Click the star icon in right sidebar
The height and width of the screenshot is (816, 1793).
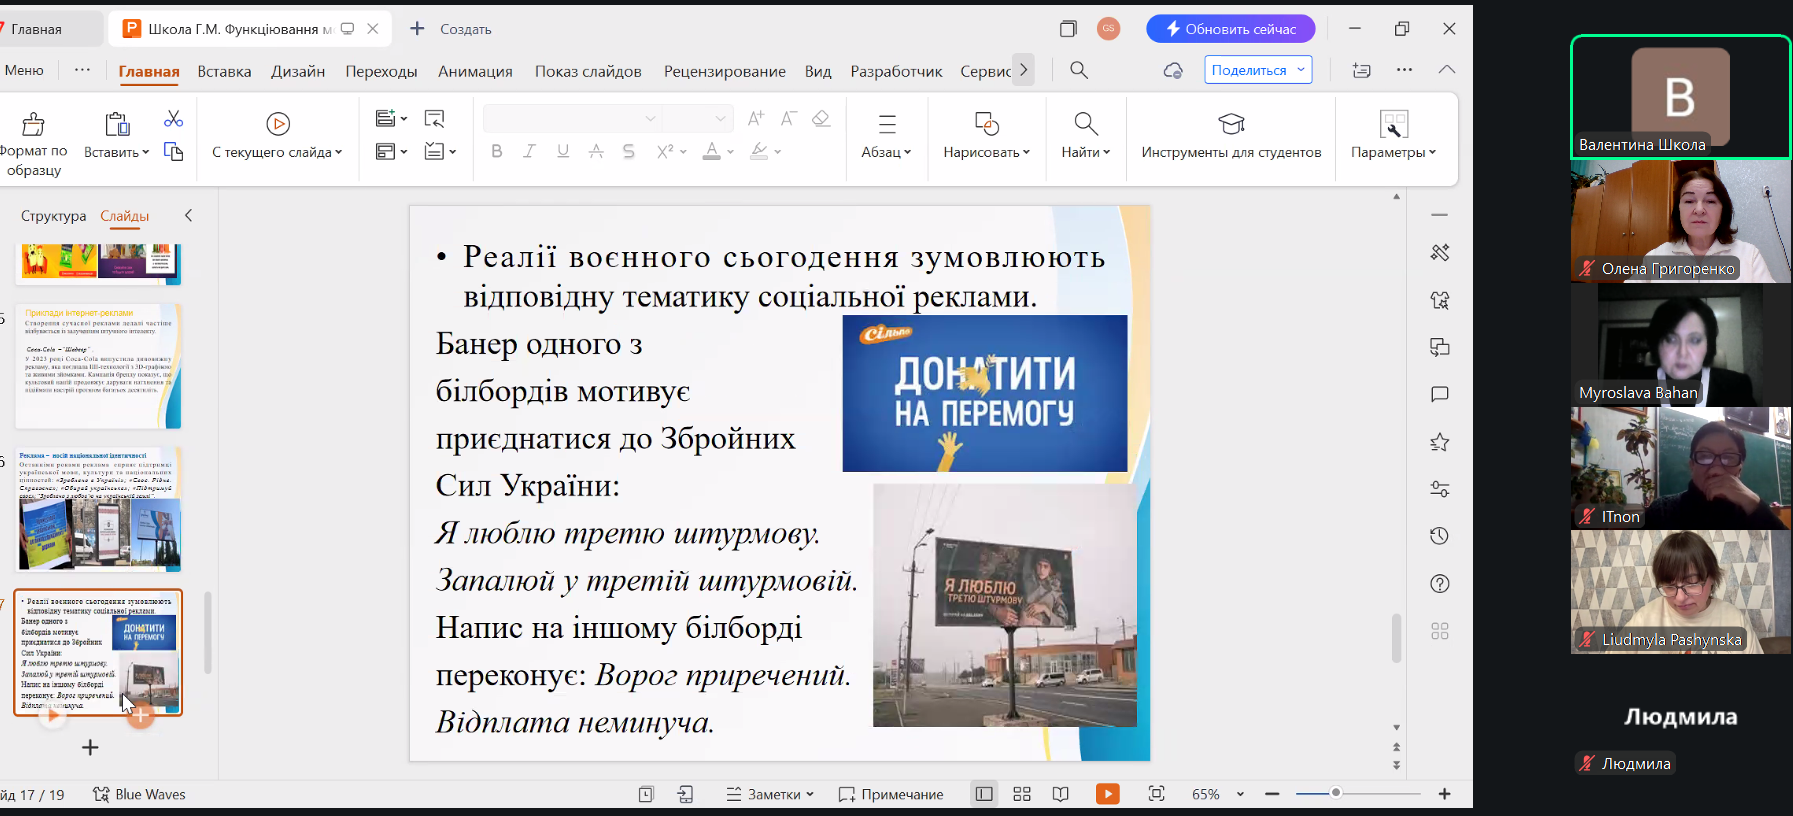click(x=1439, y=442)
